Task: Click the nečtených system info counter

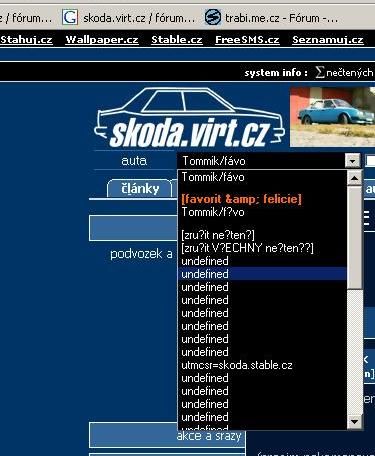Action: pos(345,72)
